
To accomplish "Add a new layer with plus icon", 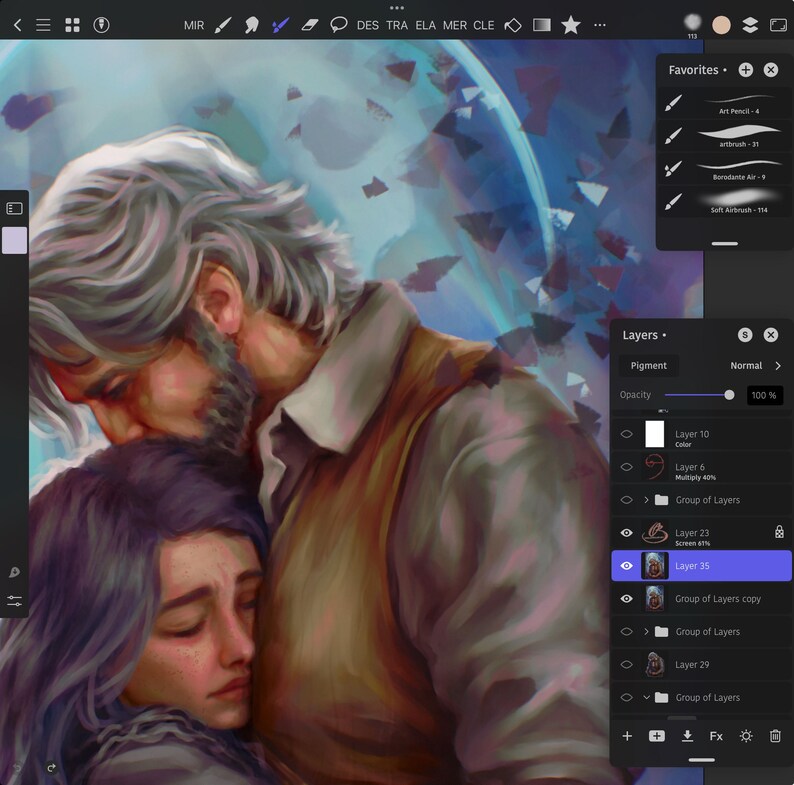I will click(x=627, y=736).
